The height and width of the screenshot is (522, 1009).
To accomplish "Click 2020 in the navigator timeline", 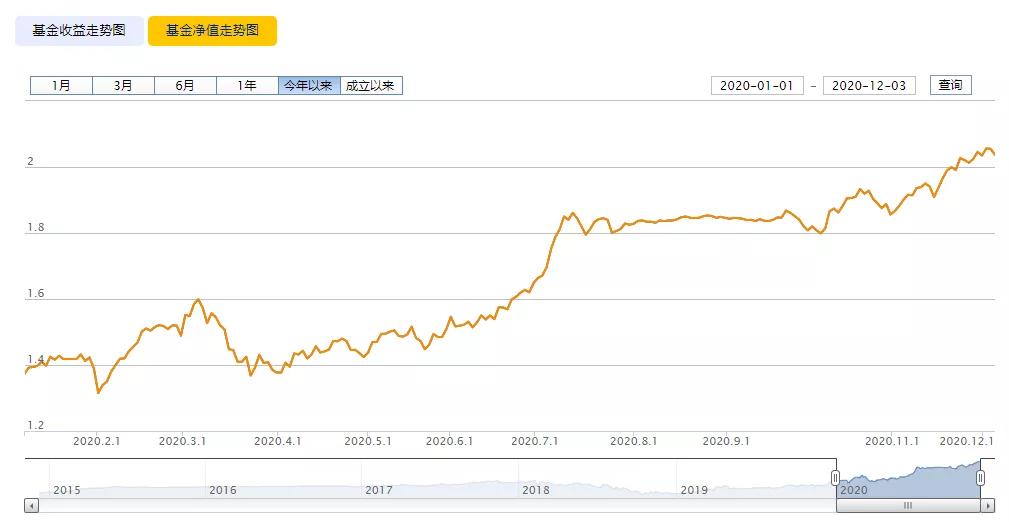I will 854,490.
